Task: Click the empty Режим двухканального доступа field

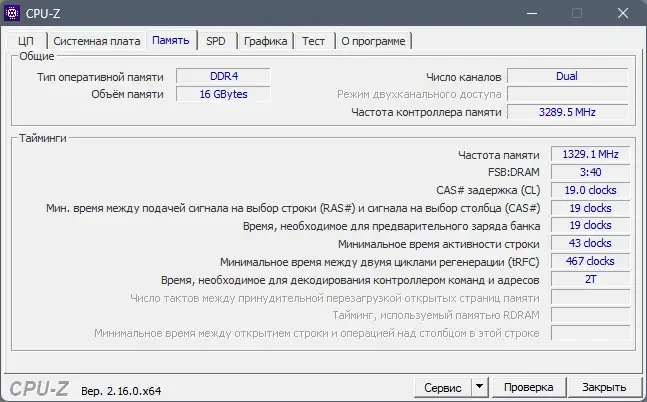Action: [x=567, y=94]
